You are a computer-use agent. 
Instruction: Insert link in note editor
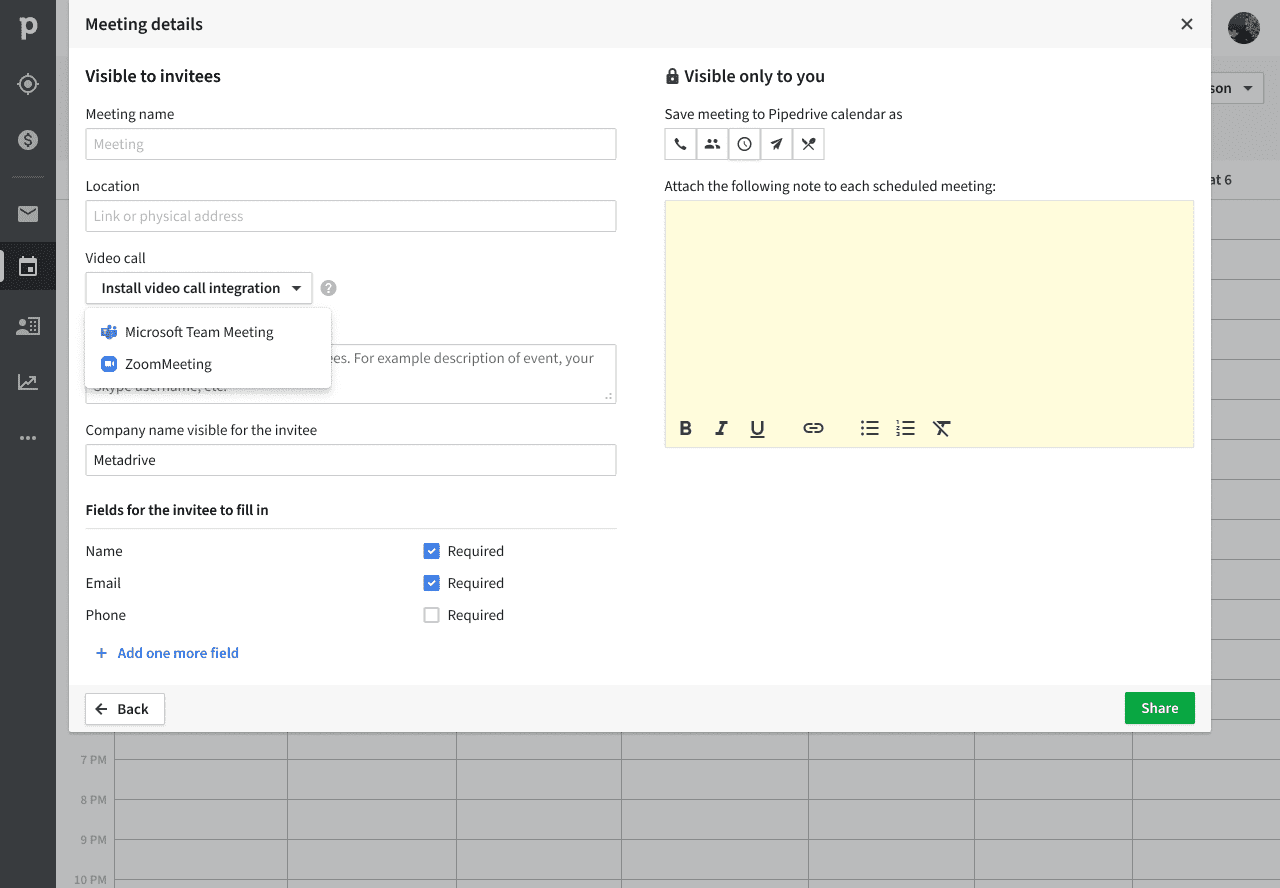(813, 428)
